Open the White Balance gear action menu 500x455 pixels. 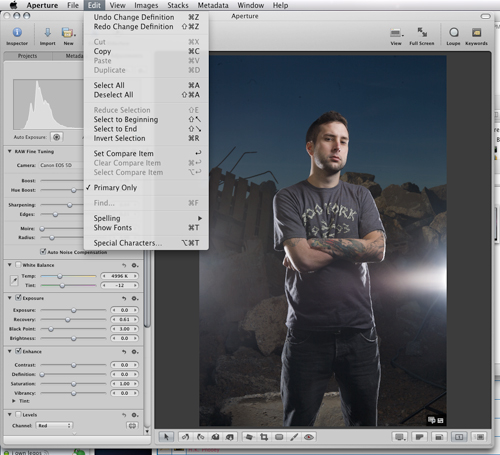tap(135, 265)
